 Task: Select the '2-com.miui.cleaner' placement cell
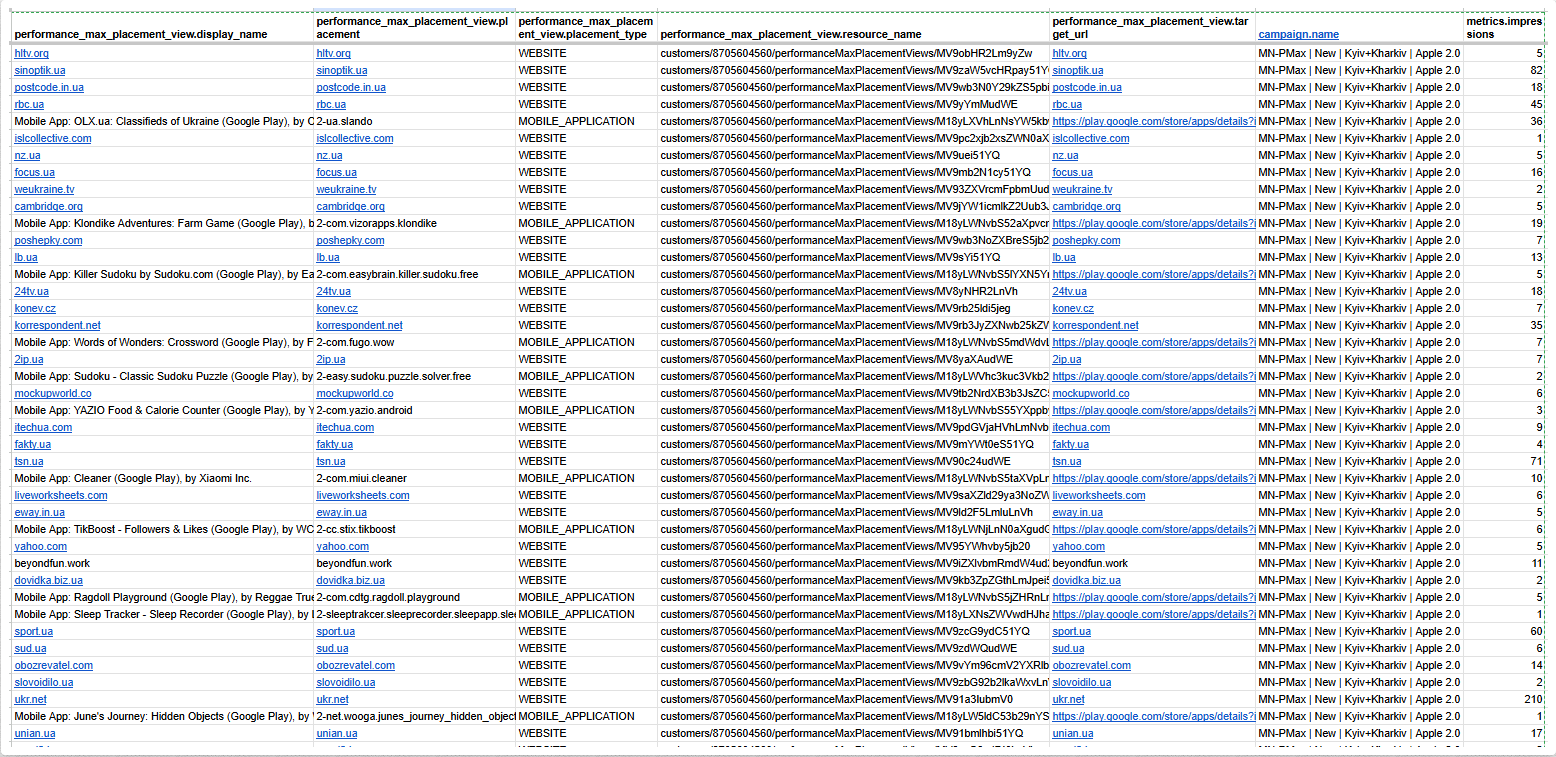coord(414,478)
